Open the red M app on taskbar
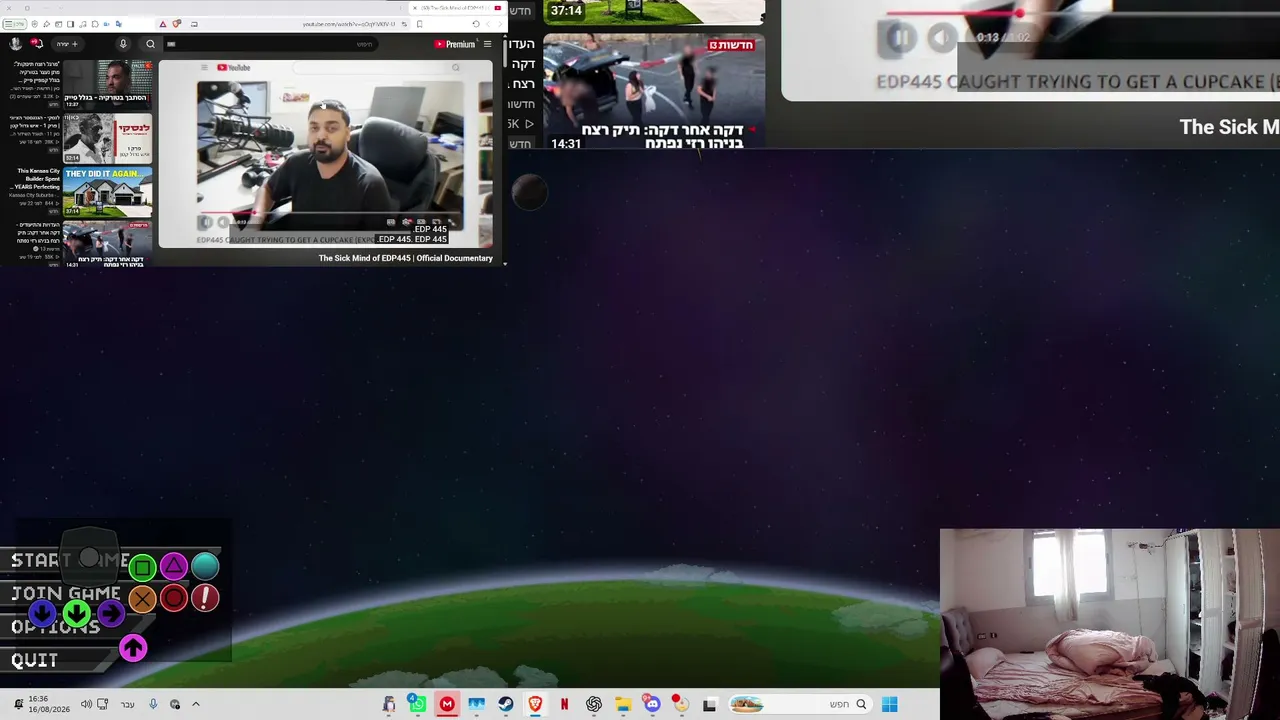 [447, 704]
